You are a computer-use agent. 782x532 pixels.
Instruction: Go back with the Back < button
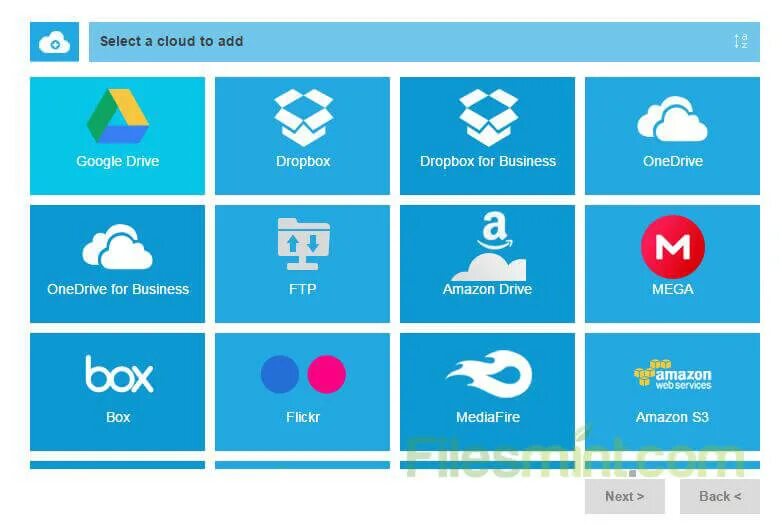720,497
